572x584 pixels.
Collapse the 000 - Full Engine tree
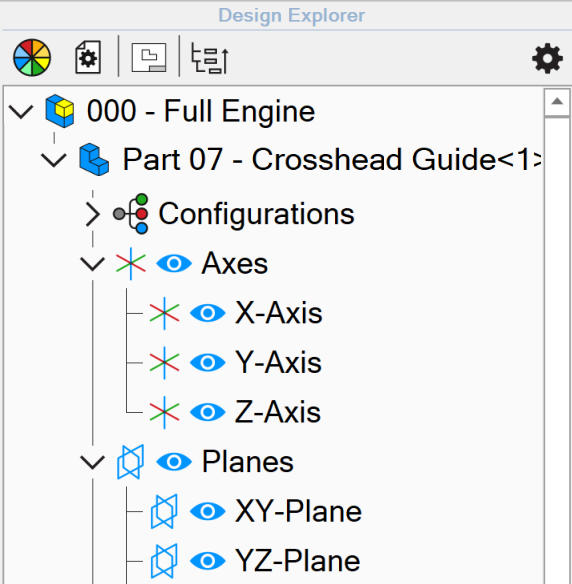coord(21,112)
